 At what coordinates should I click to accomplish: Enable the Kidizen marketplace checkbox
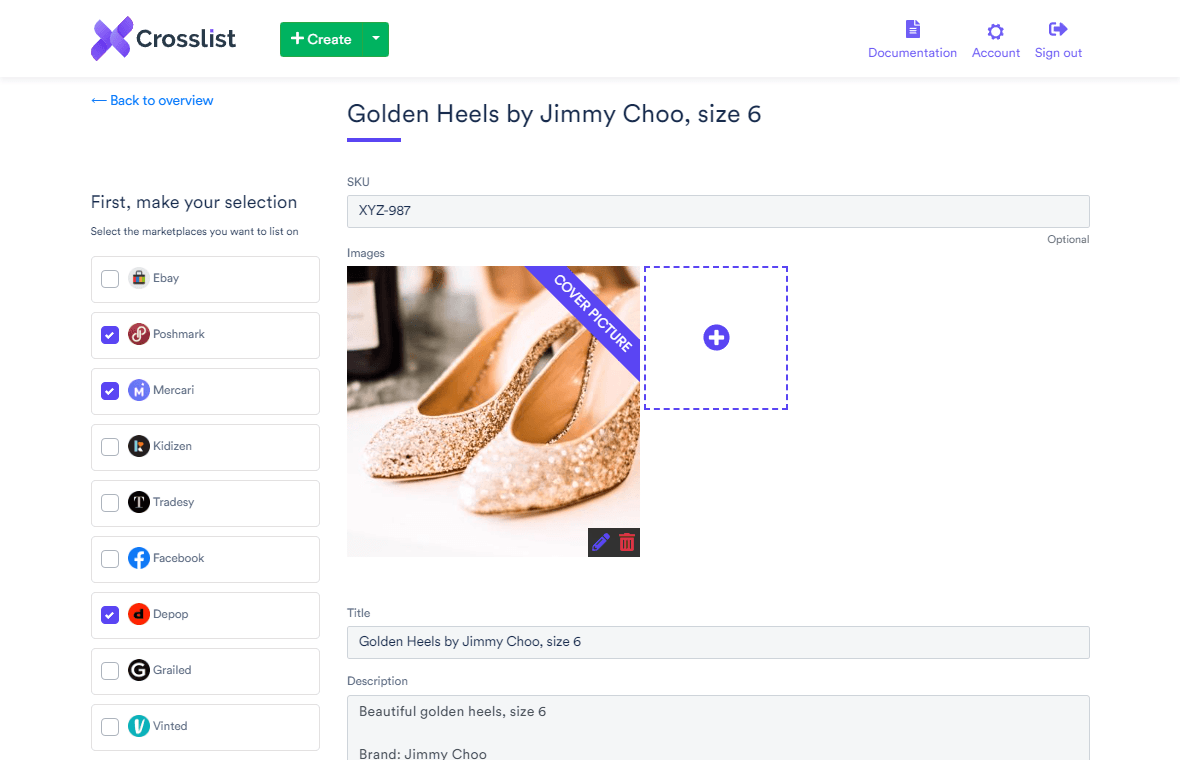pos(110,447)
